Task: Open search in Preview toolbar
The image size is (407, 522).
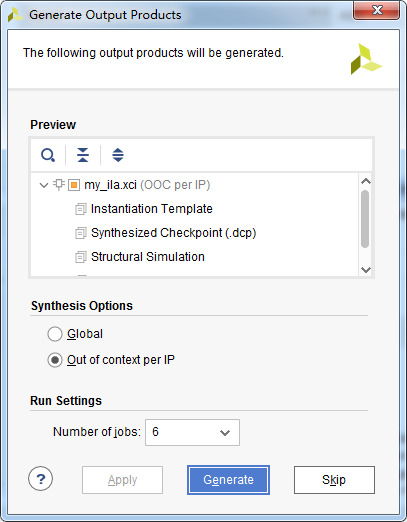Action: (x=48, y=155)
